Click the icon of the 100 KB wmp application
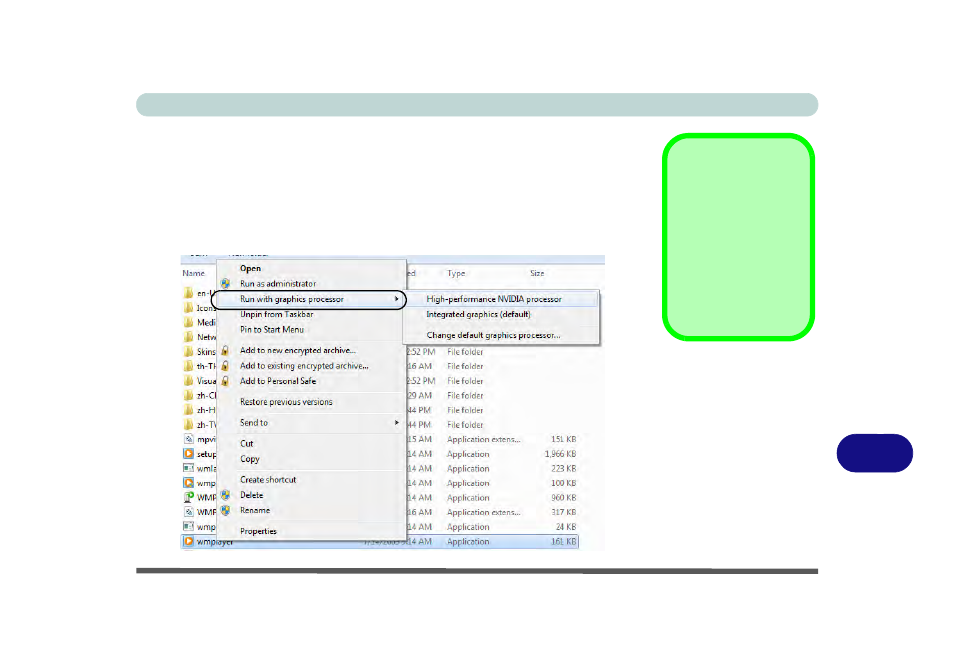Viewport: 954px width, 672px height. [x=189, y=483]
